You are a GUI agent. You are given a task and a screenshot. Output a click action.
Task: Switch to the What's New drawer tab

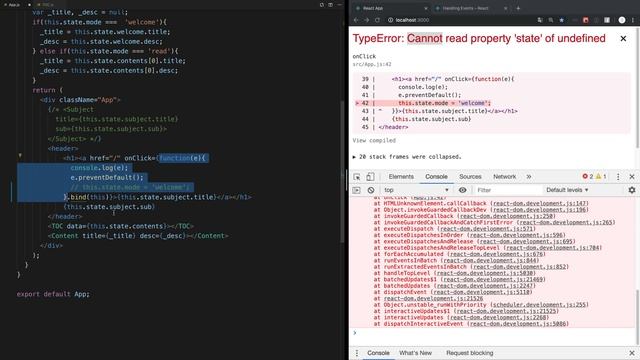(415, 353)
